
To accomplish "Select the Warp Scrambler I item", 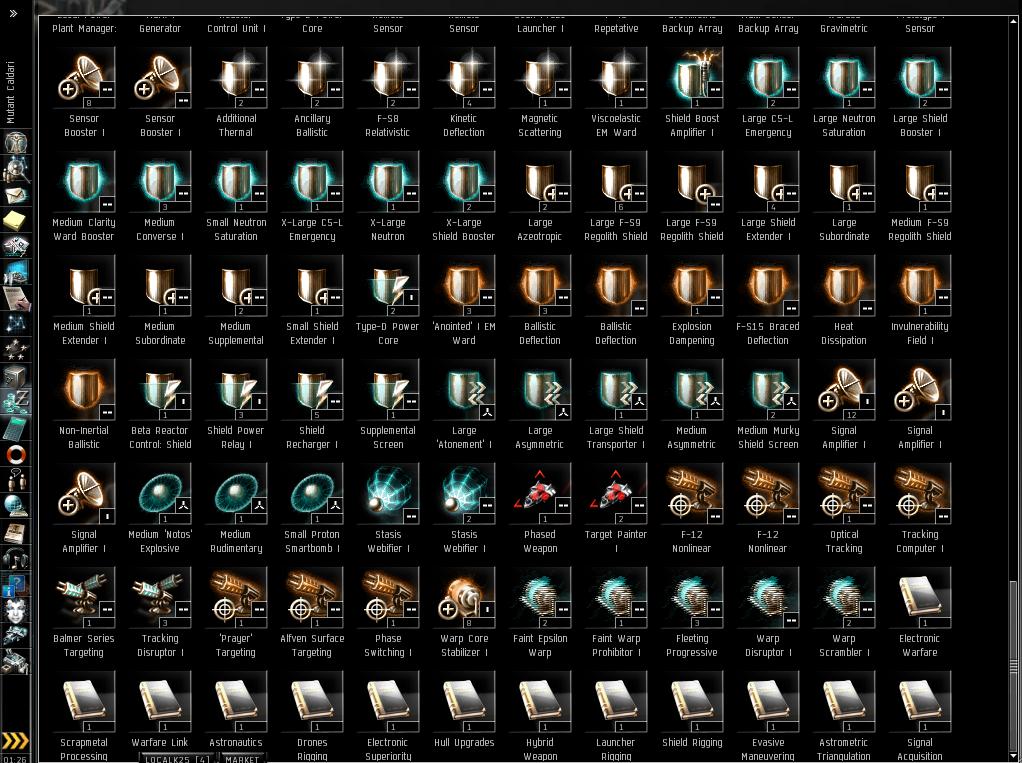I will [844, 597].
